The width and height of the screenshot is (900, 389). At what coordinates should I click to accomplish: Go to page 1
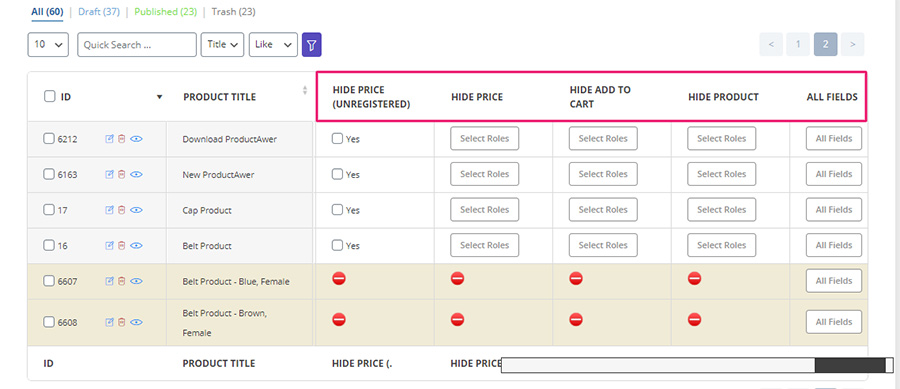click(x=798, y=44)
